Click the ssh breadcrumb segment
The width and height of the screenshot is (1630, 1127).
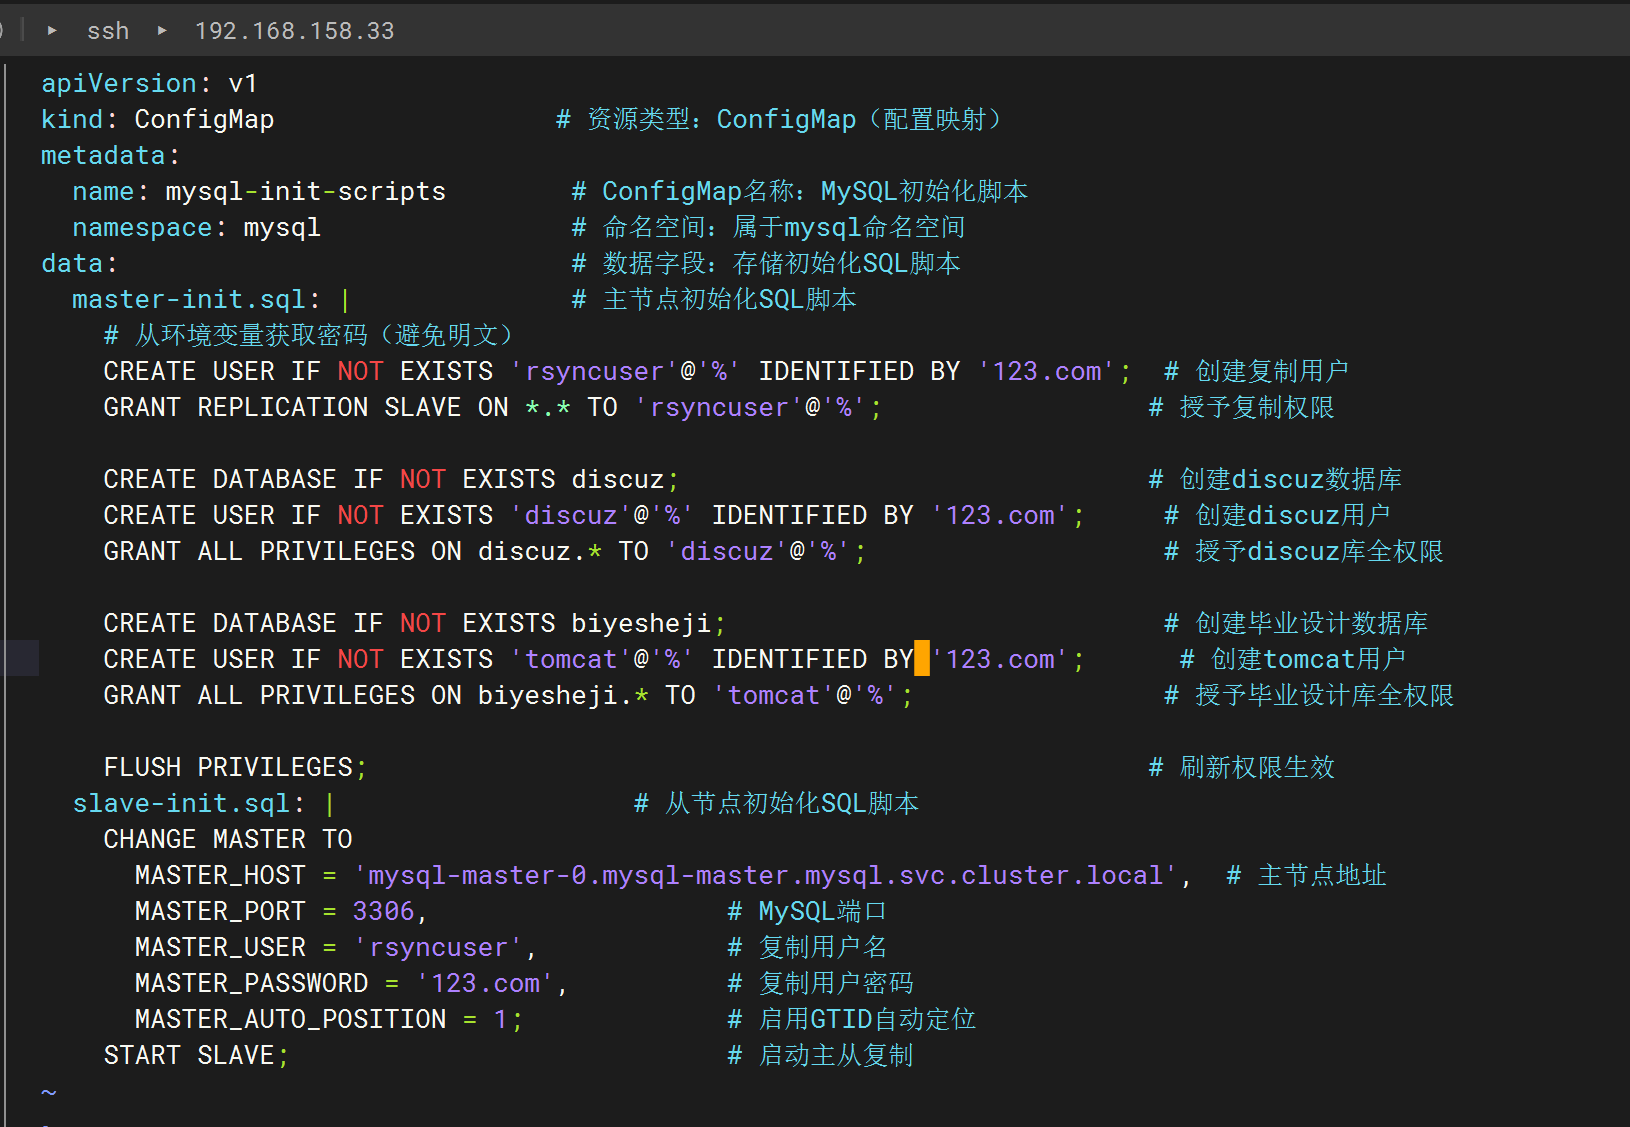[108, 31]
